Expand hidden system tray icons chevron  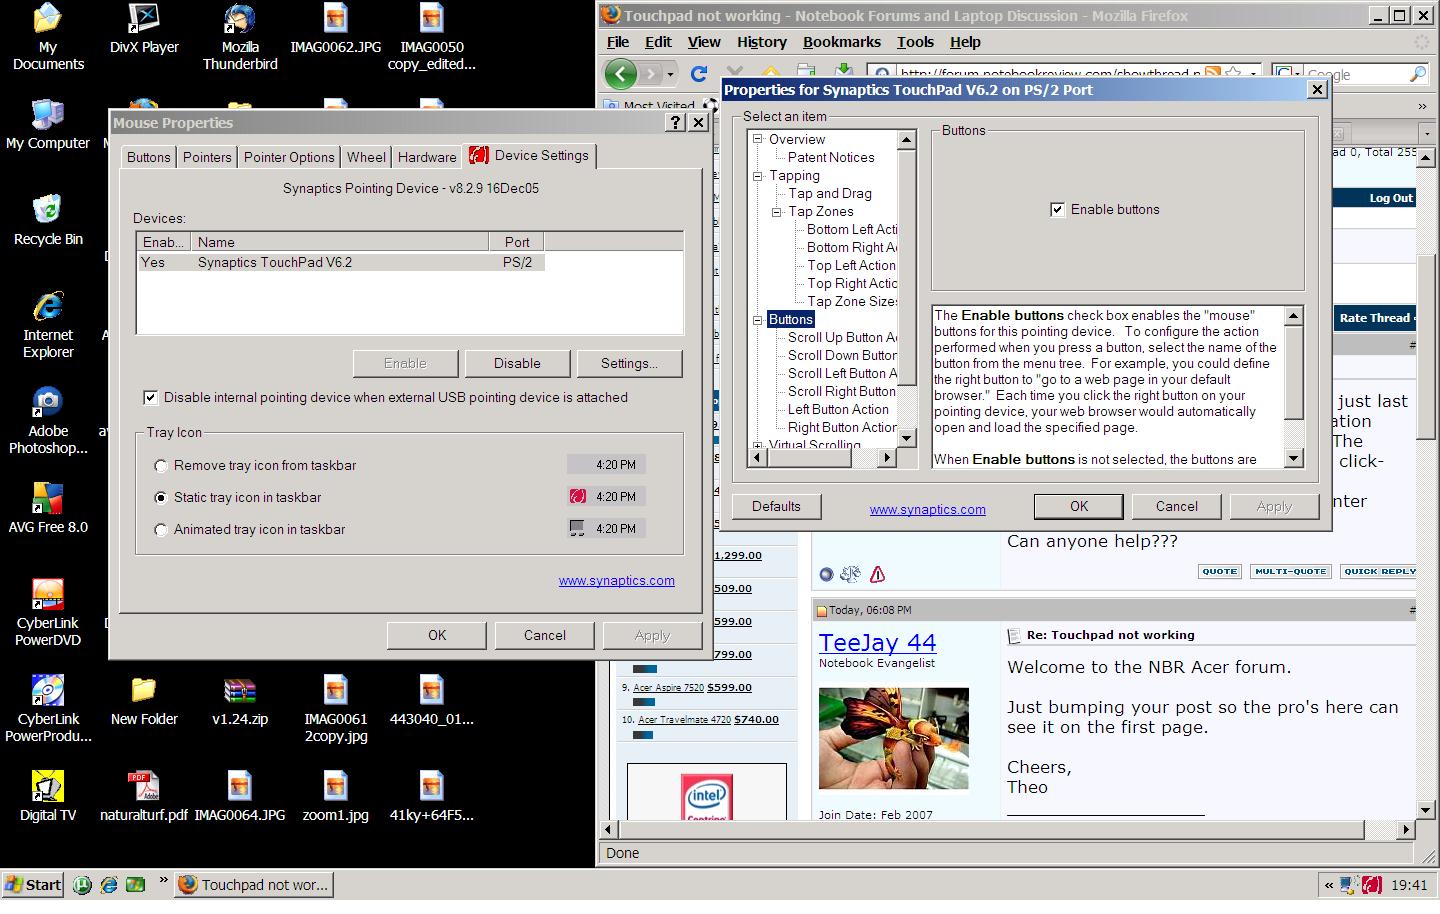(x=1329, y=885)
